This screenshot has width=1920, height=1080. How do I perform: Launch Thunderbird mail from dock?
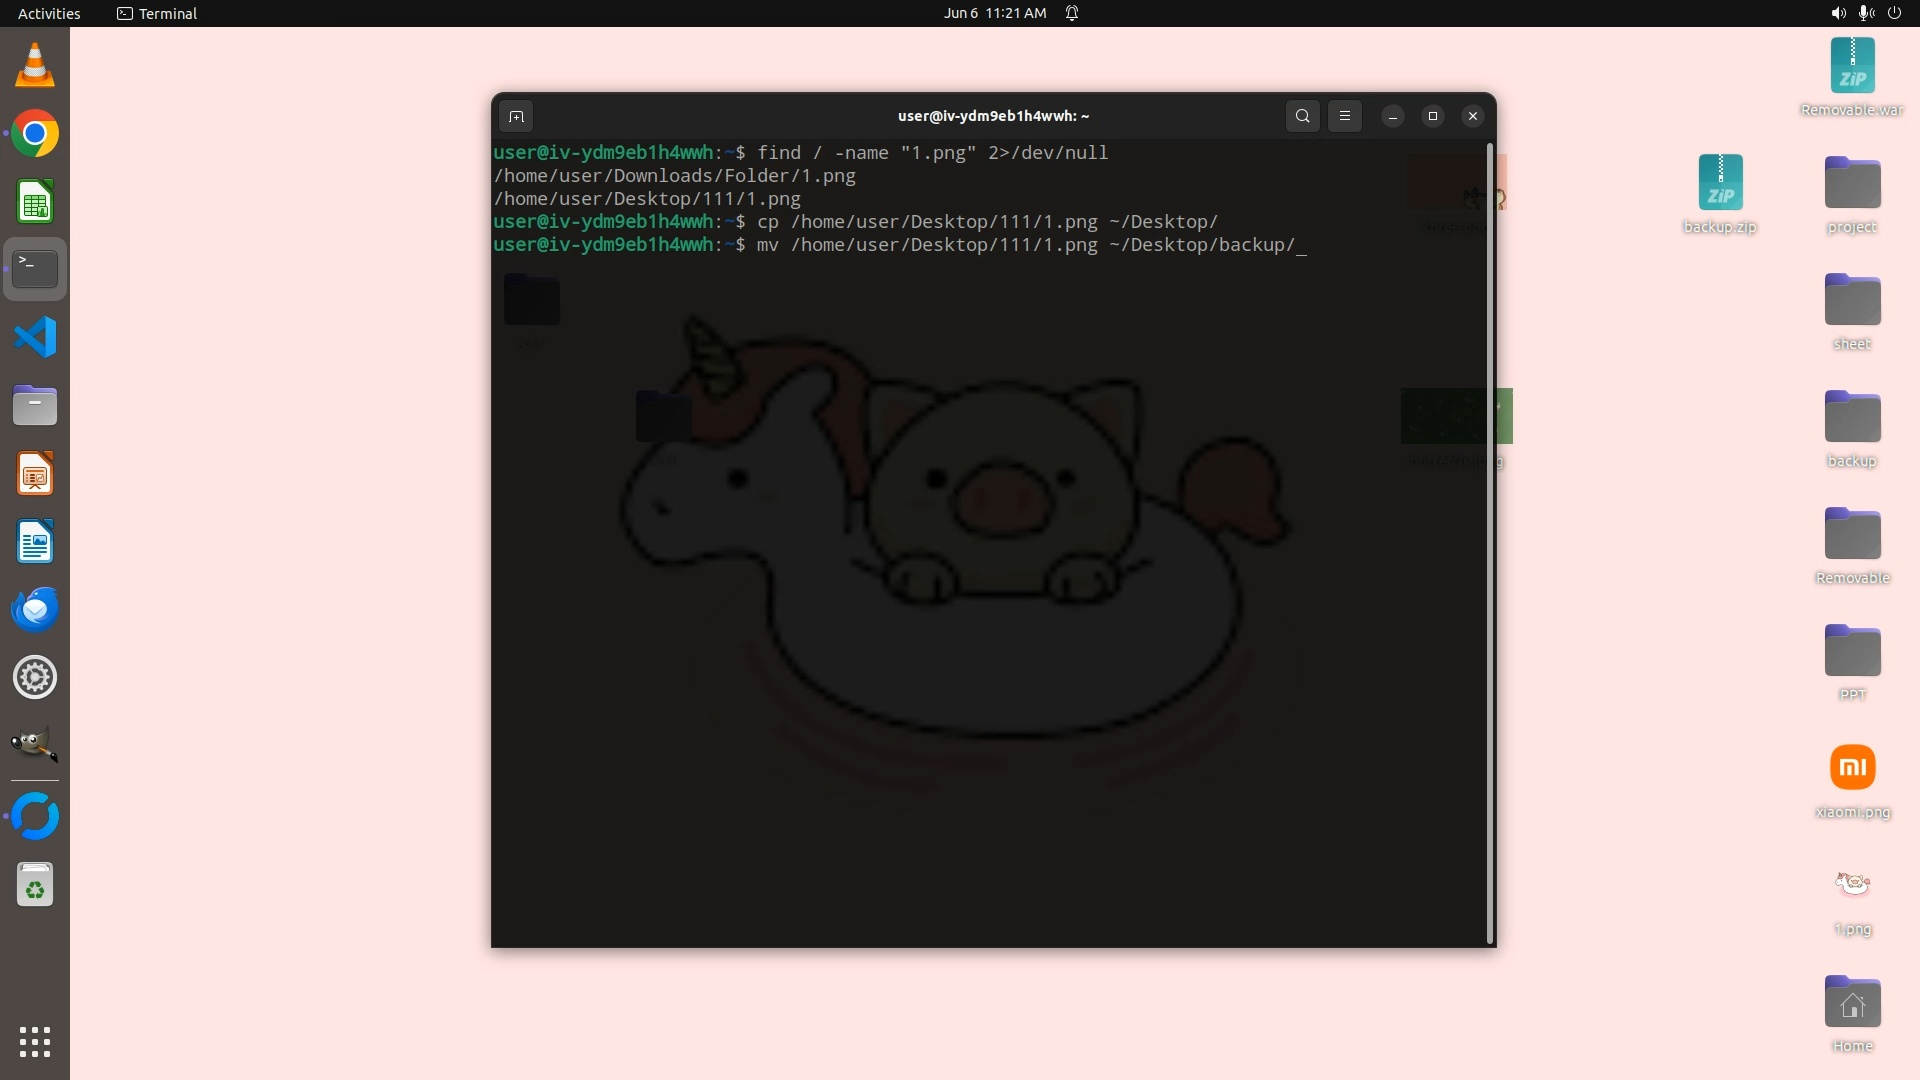[x=35, y=609]
